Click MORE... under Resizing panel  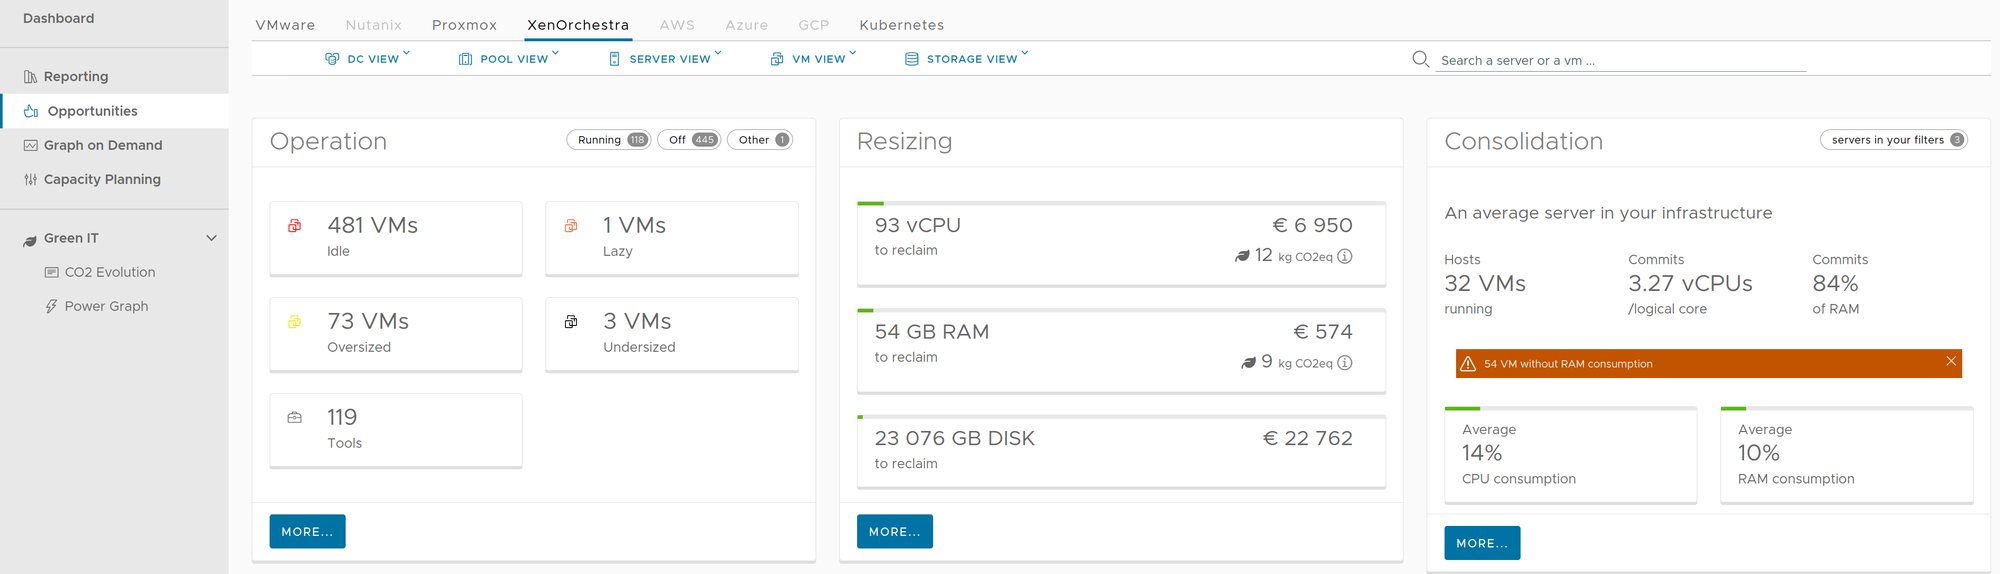894,531
